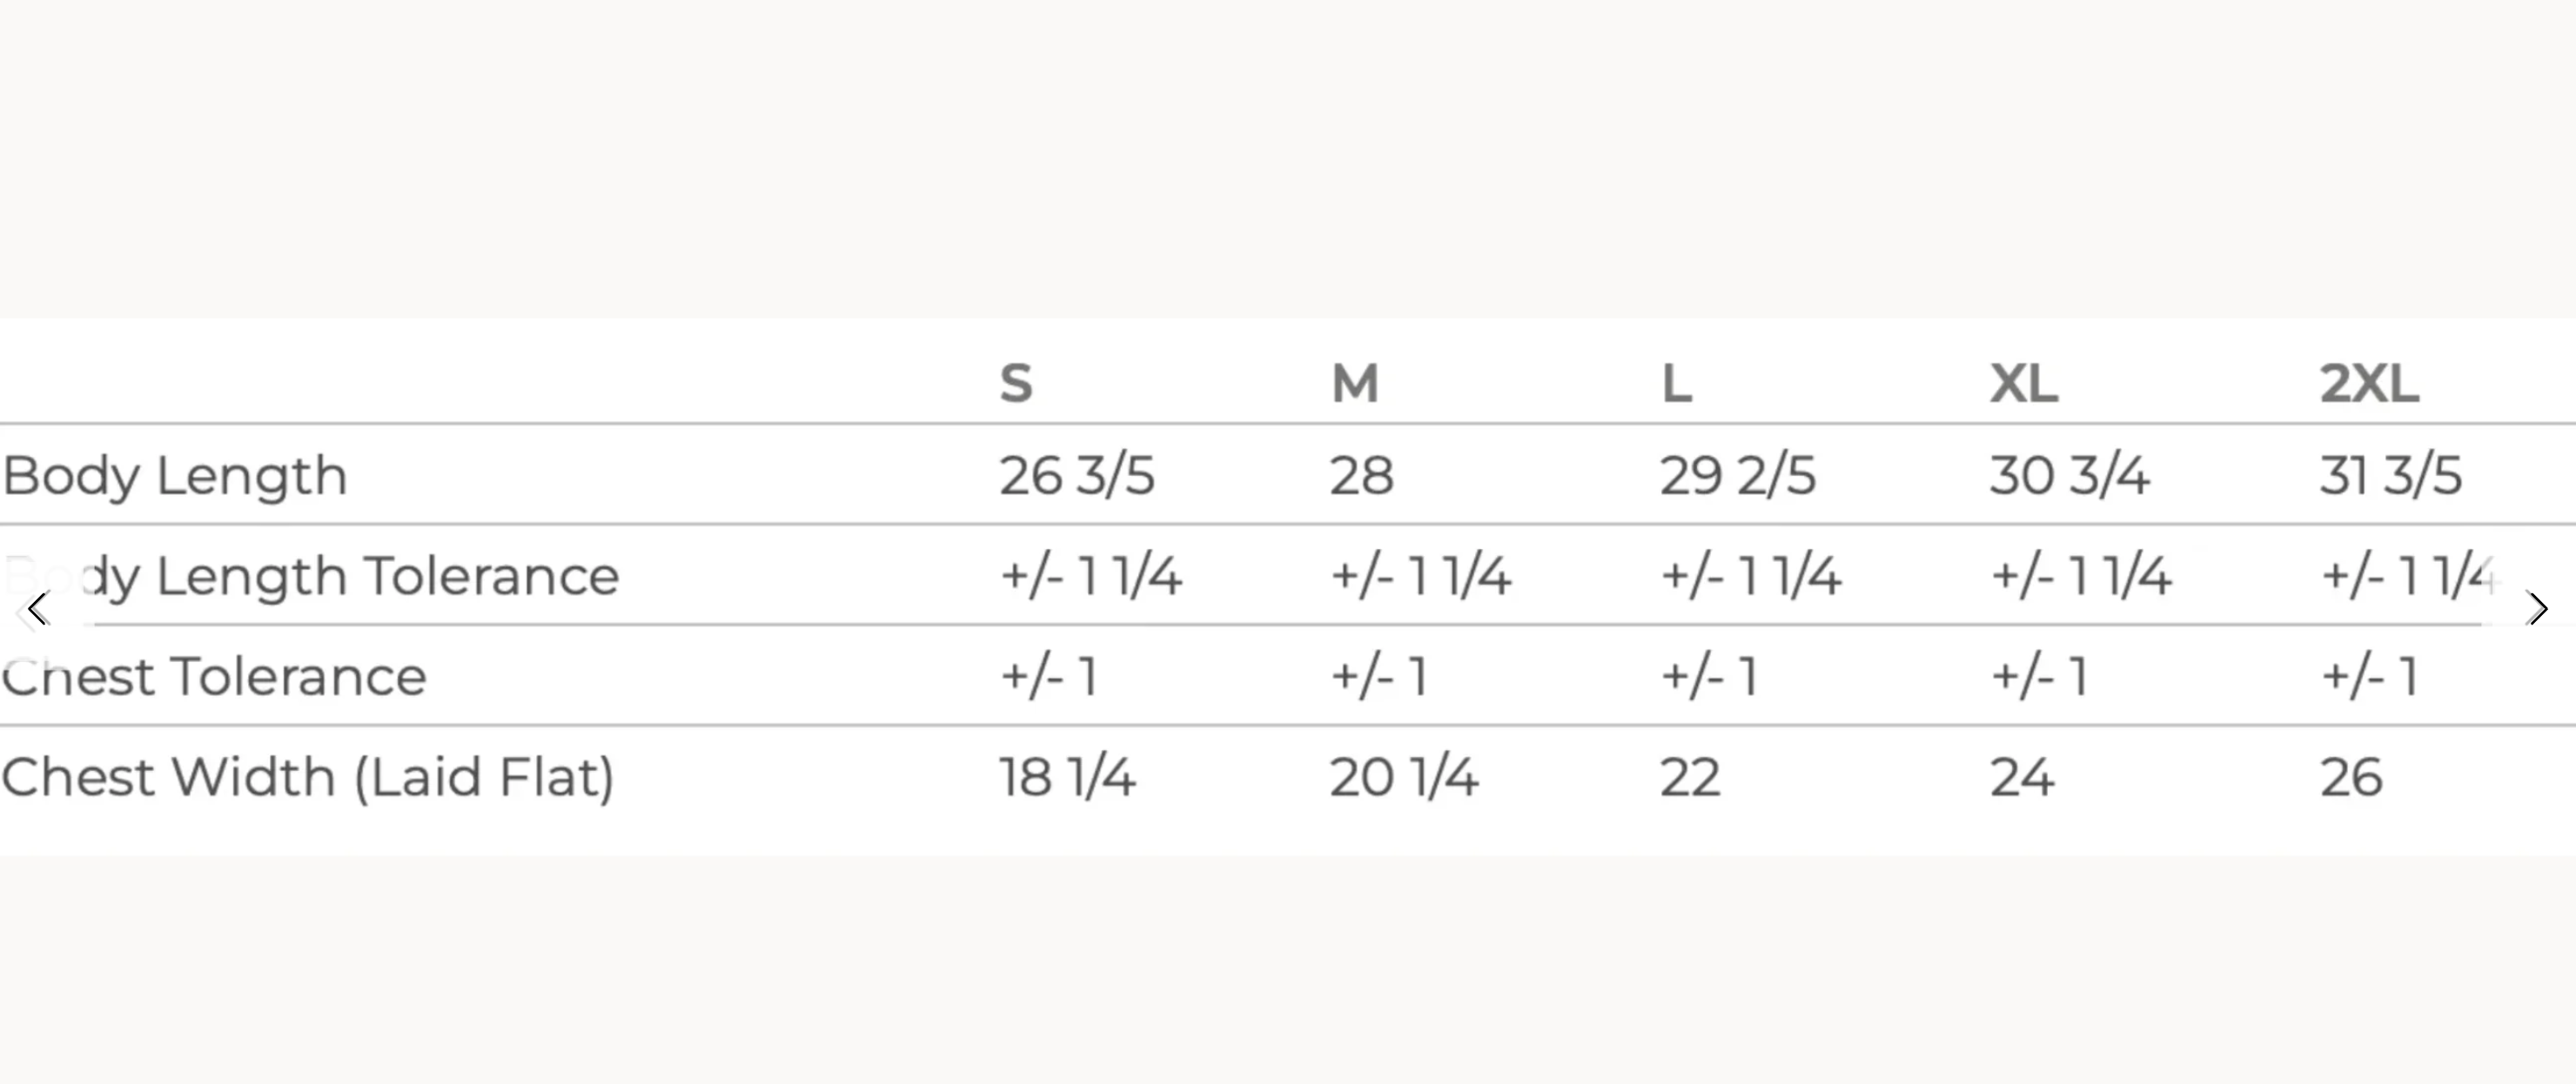2576x1084 pixels.
Task: Select the 2XL size column header
Action: point(2369,383)
